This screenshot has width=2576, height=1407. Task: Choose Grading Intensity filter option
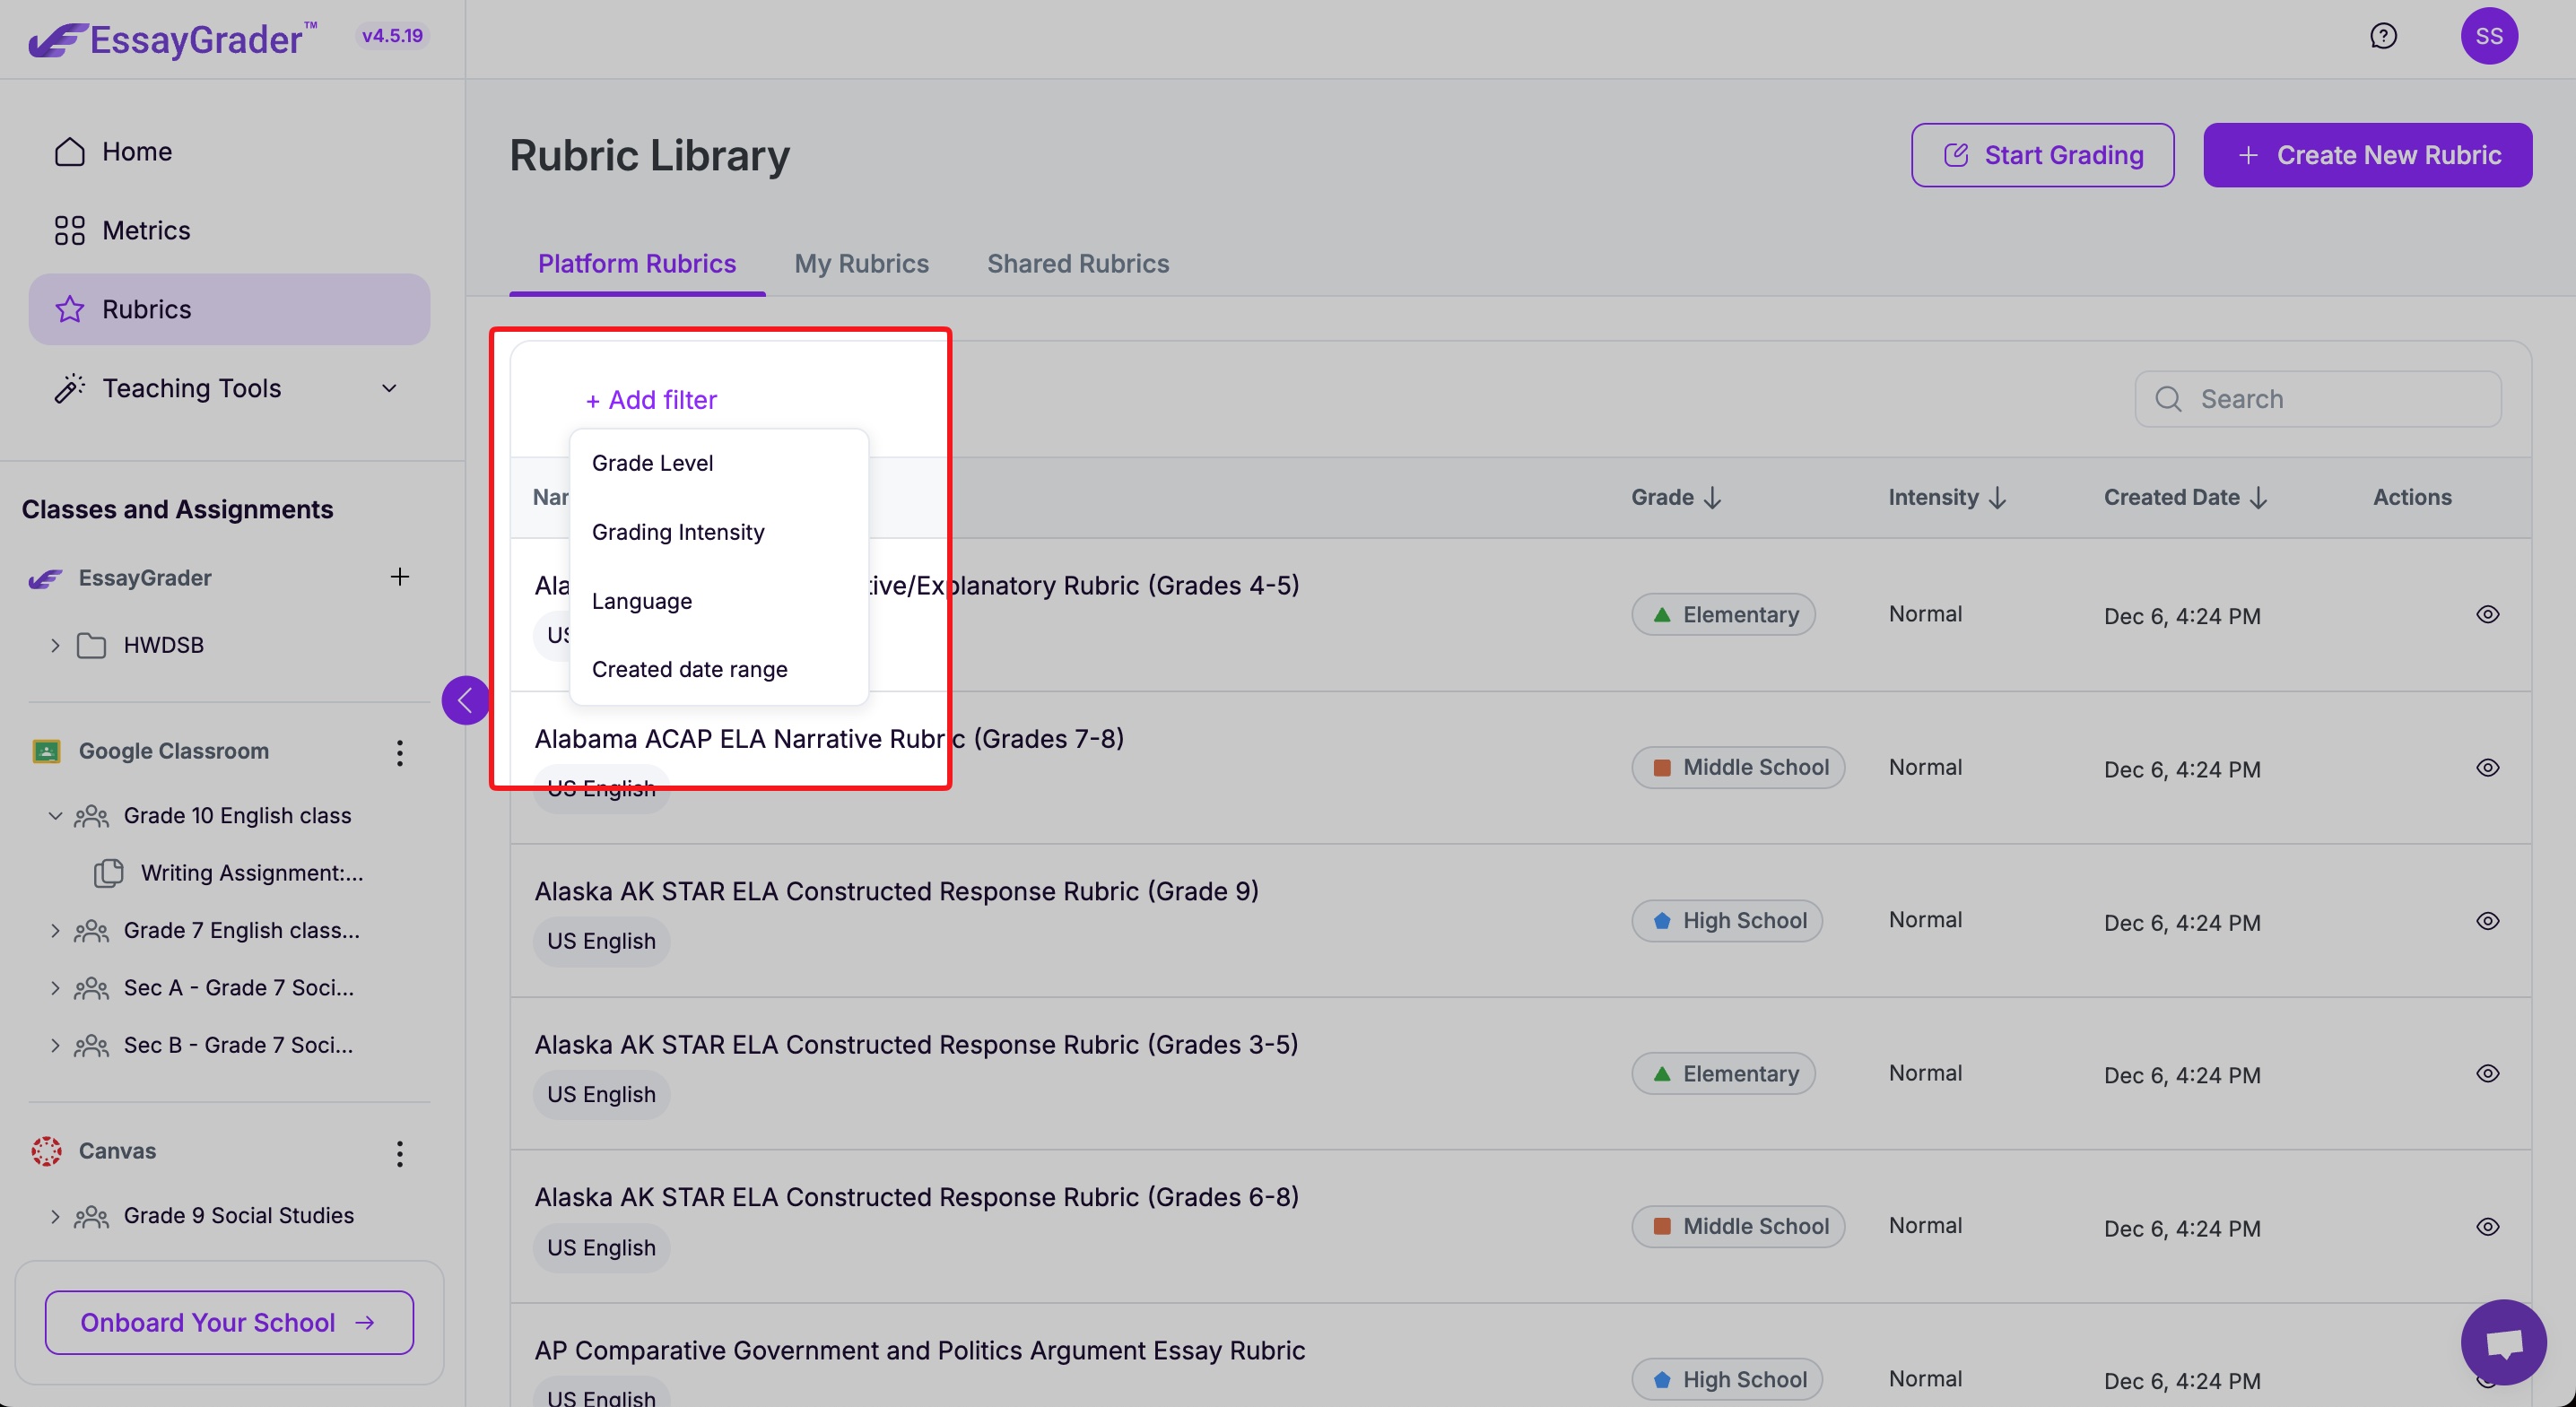click(678, 532)
